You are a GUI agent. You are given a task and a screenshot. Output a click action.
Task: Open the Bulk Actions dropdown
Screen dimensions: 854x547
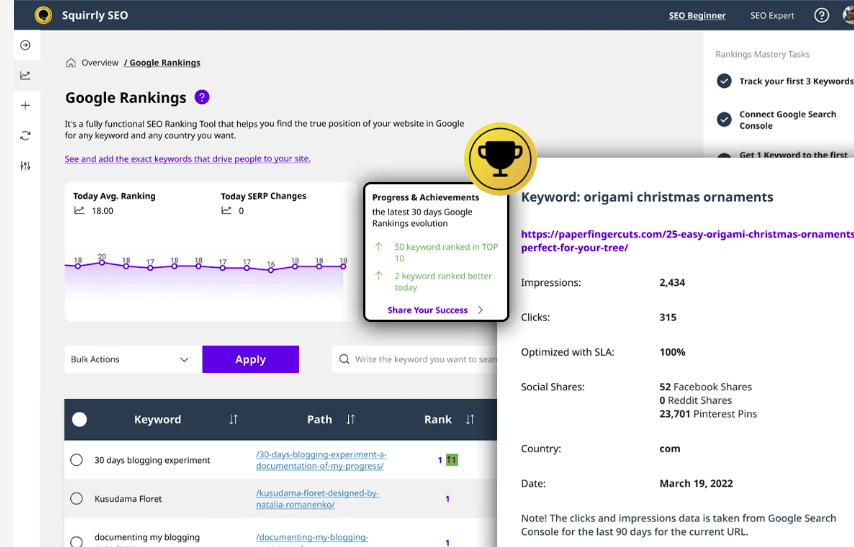130,359
